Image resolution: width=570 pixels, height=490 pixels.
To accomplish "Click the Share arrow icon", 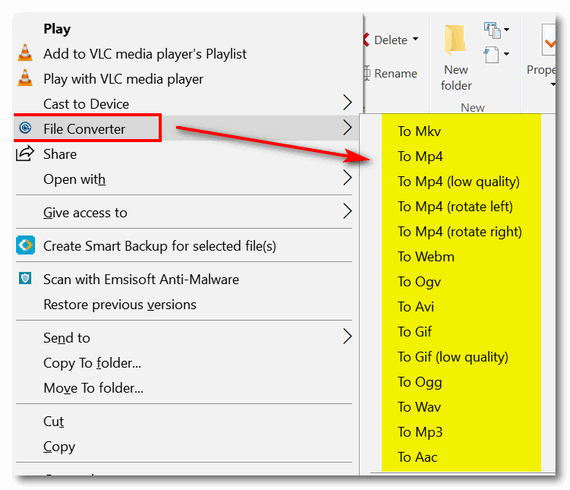I will tap(25, 153).
